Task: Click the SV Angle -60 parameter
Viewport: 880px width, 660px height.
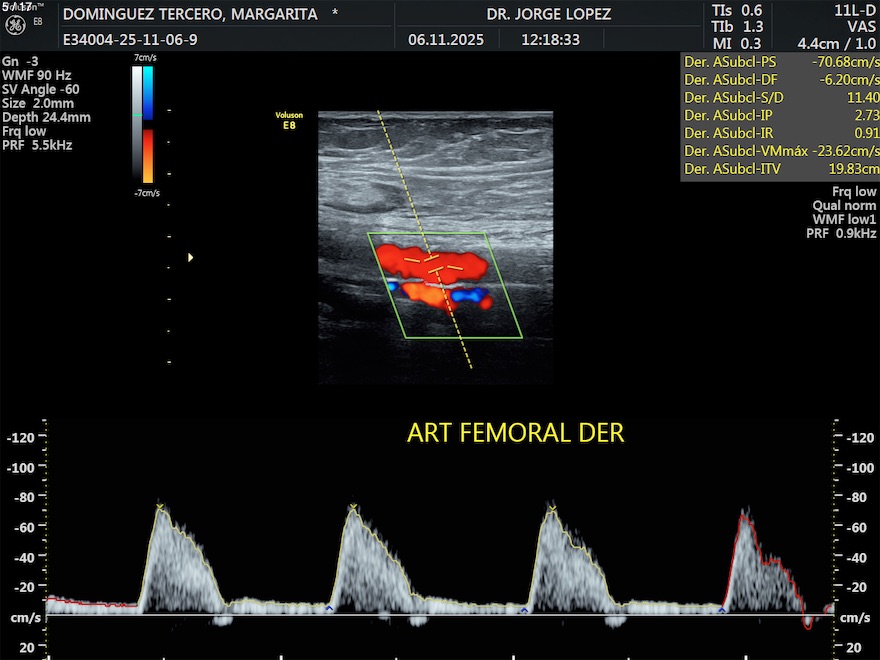Action: coord(42,89)
